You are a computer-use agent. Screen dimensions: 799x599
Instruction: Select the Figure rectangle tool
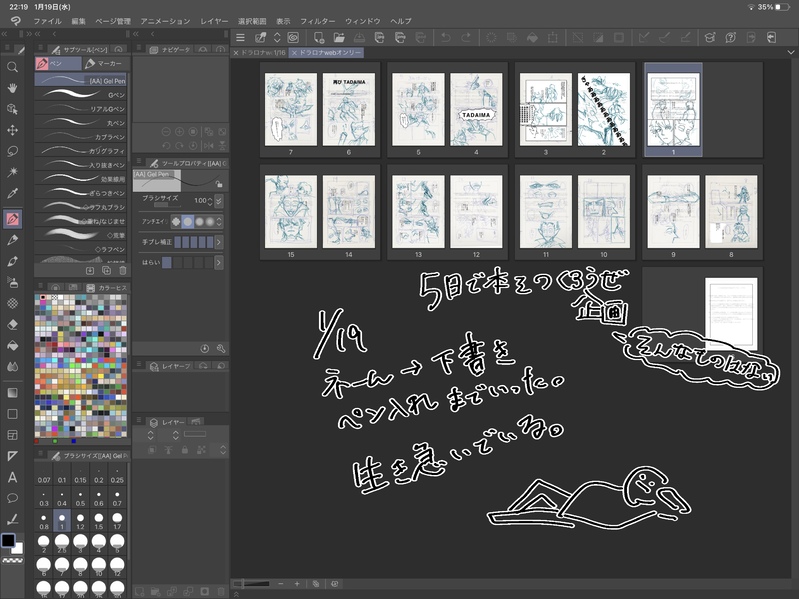tap(12, 414)
